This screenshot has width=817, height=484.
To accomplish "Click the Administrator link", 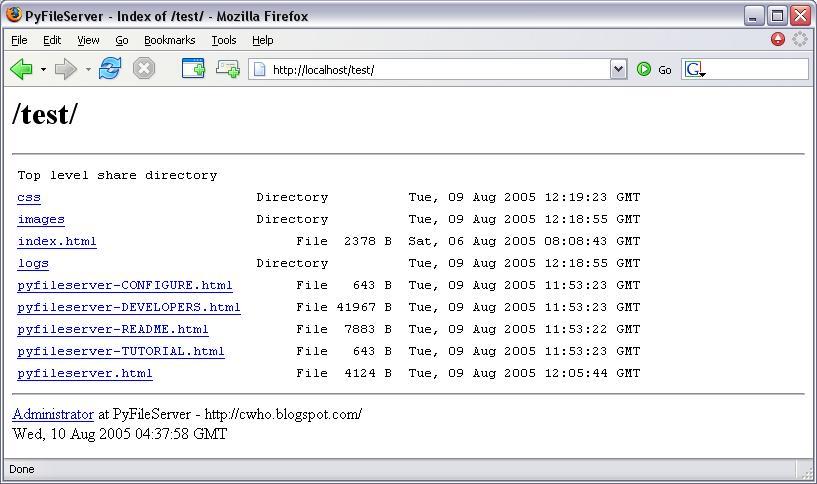I will [53, 414].
